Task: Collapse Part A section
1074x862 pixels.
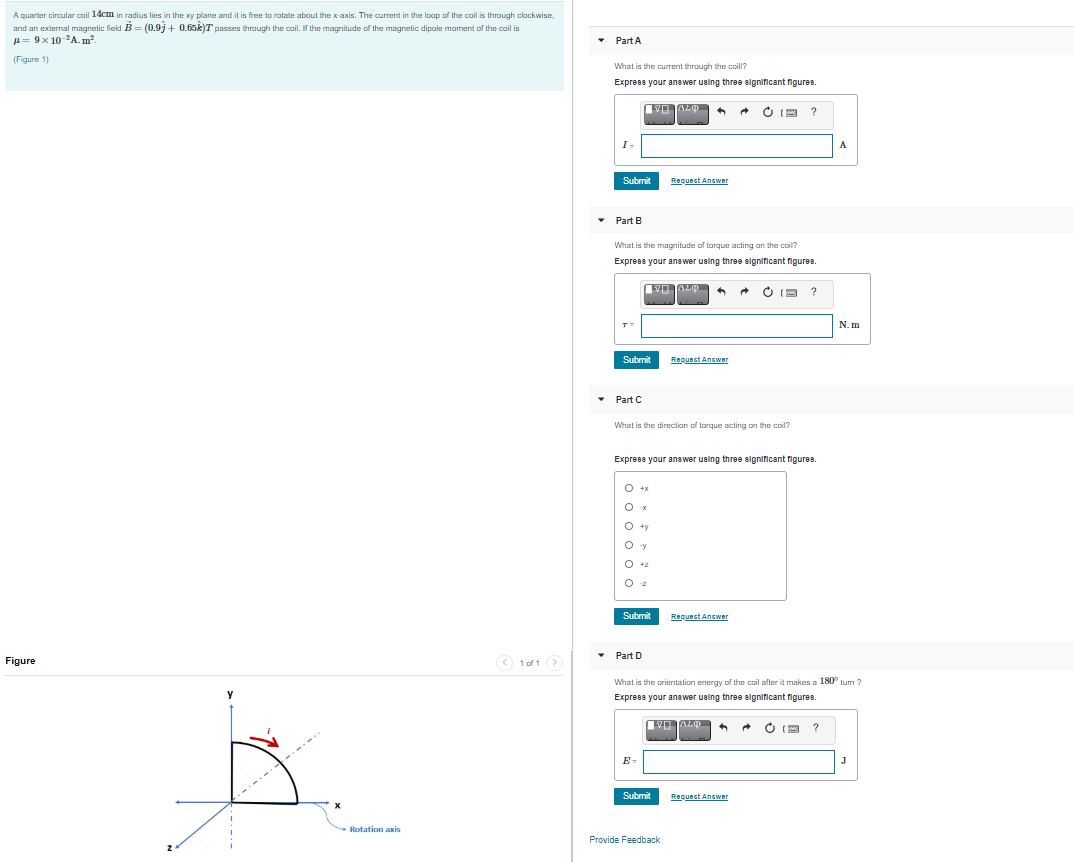Action: point(601,40)
